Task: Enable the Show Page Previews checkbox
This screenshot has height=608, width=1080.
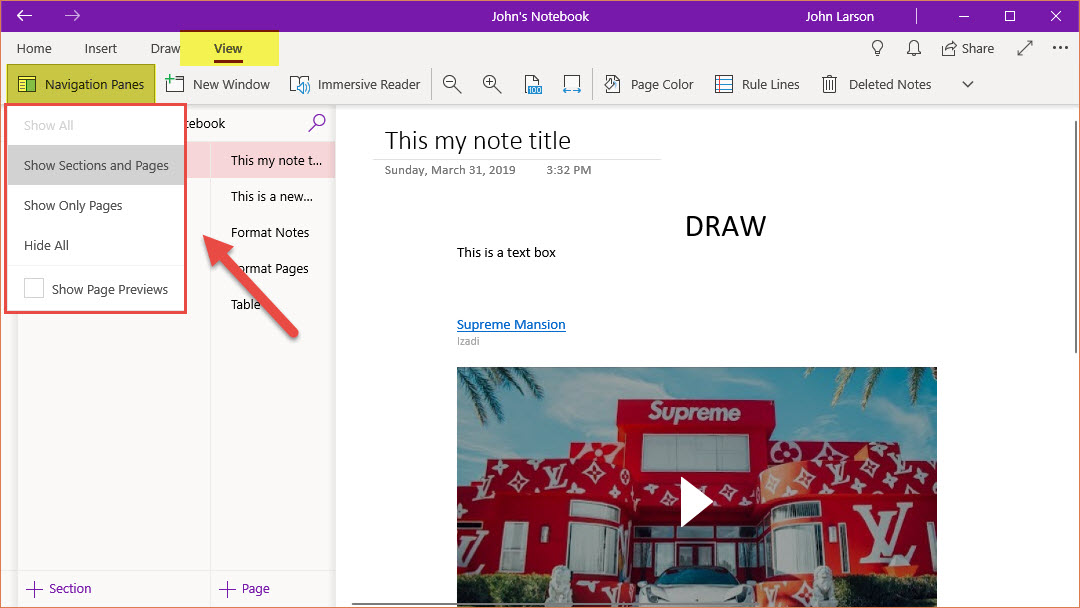Action: click(x=34, y=289)
